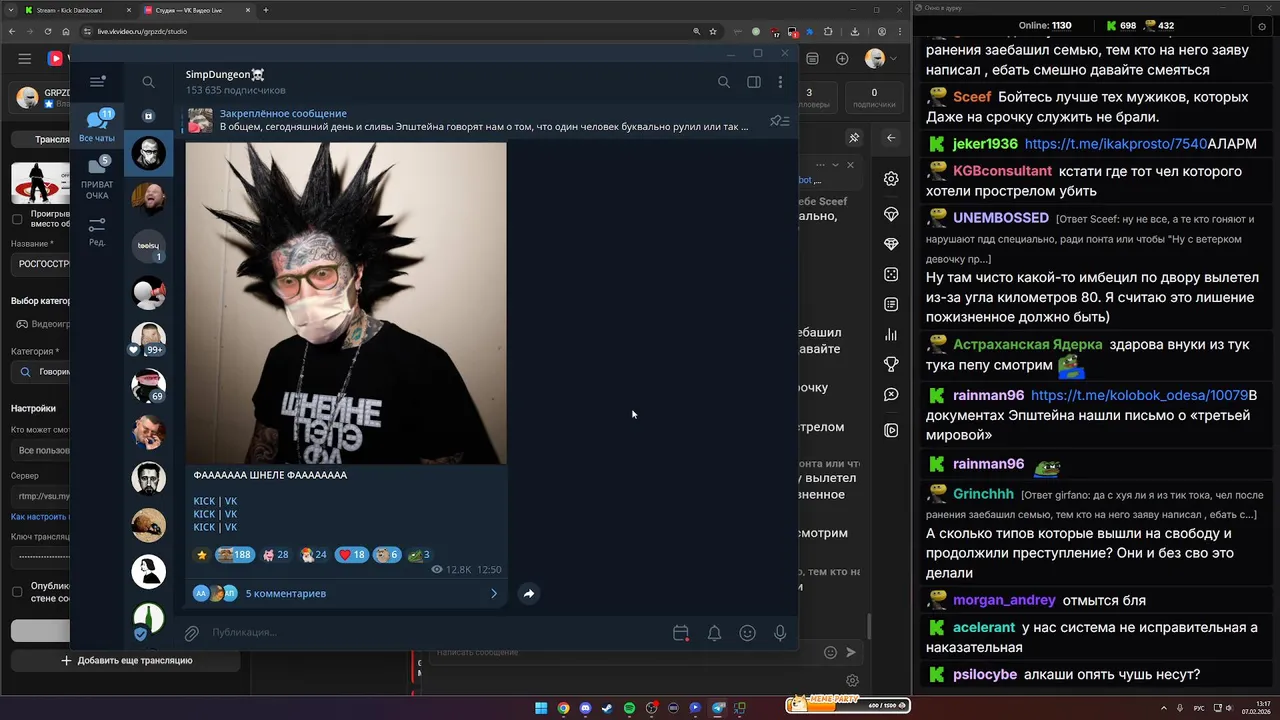Open the spiky-hair photo in the post

point(346,303)
